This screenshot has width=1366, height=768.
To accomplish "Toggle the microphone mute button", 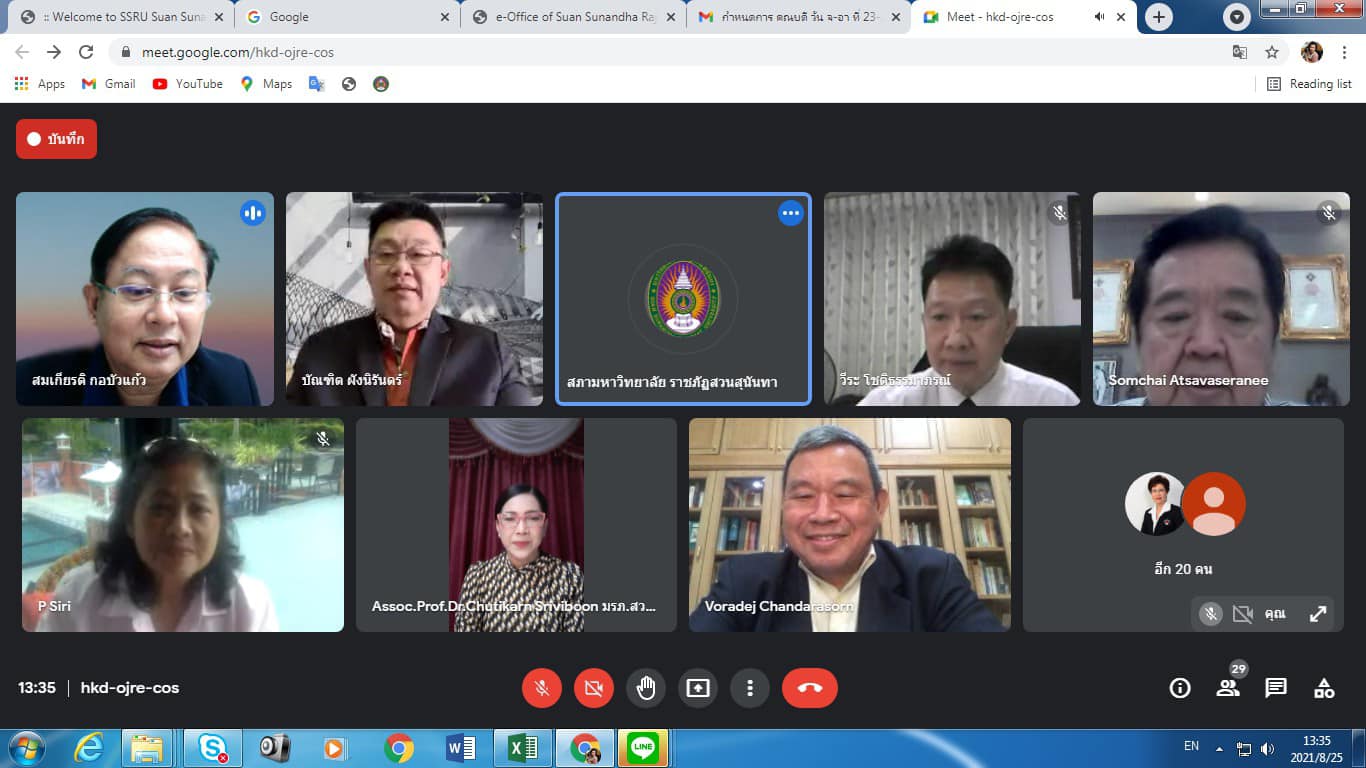I will click(542, 688).
